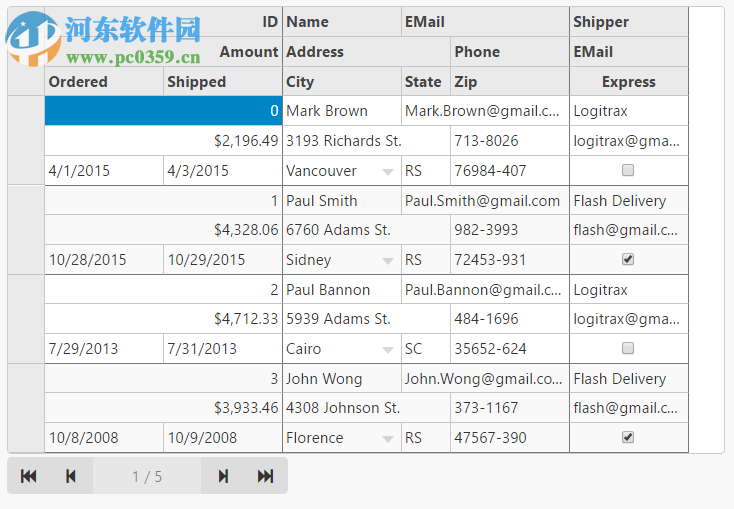Select the 6760 Adams St. address cell
Viewport: 734px width, 509px height.
pyautogui.click(x=367, y=229)
